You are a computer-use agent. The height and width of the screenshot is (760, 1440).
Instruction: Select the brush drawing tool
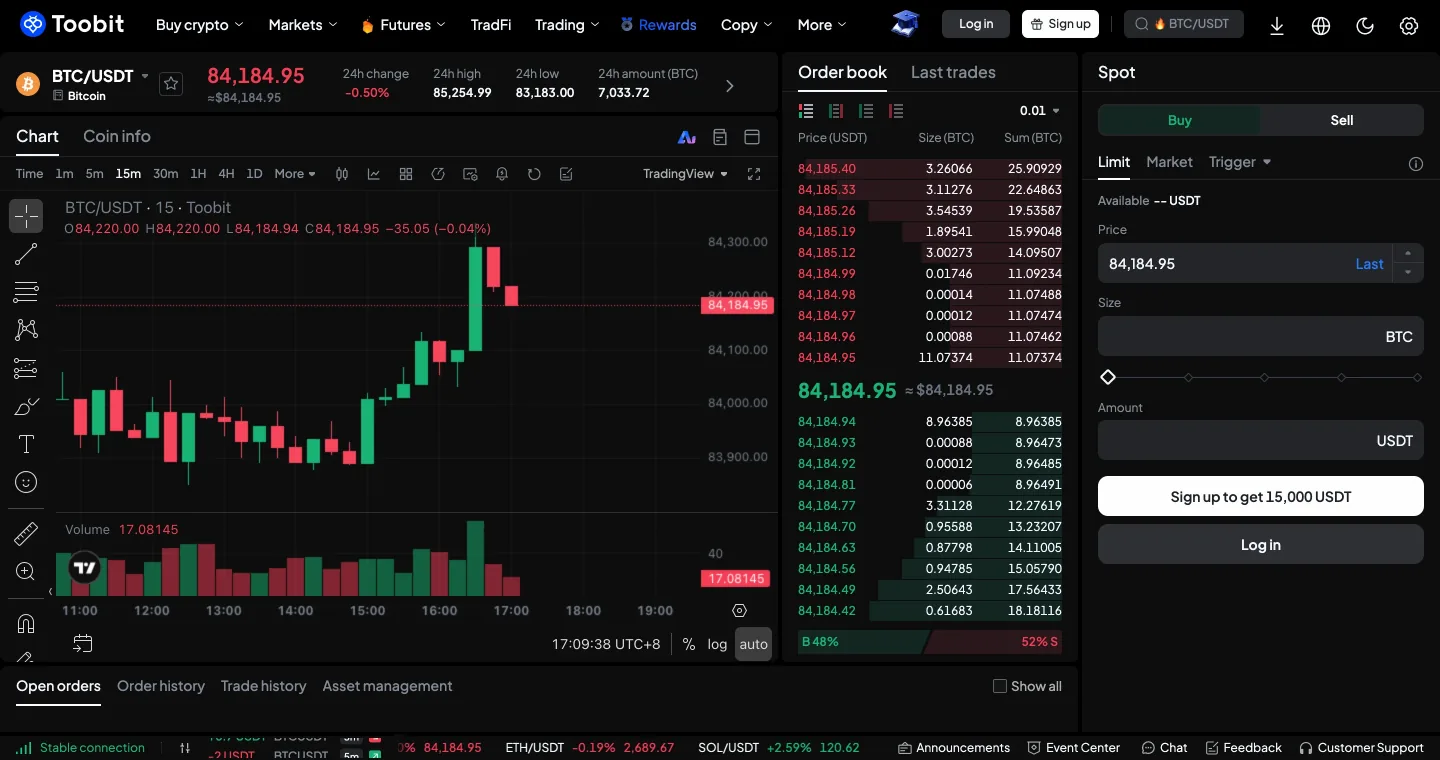pos(26,406)
